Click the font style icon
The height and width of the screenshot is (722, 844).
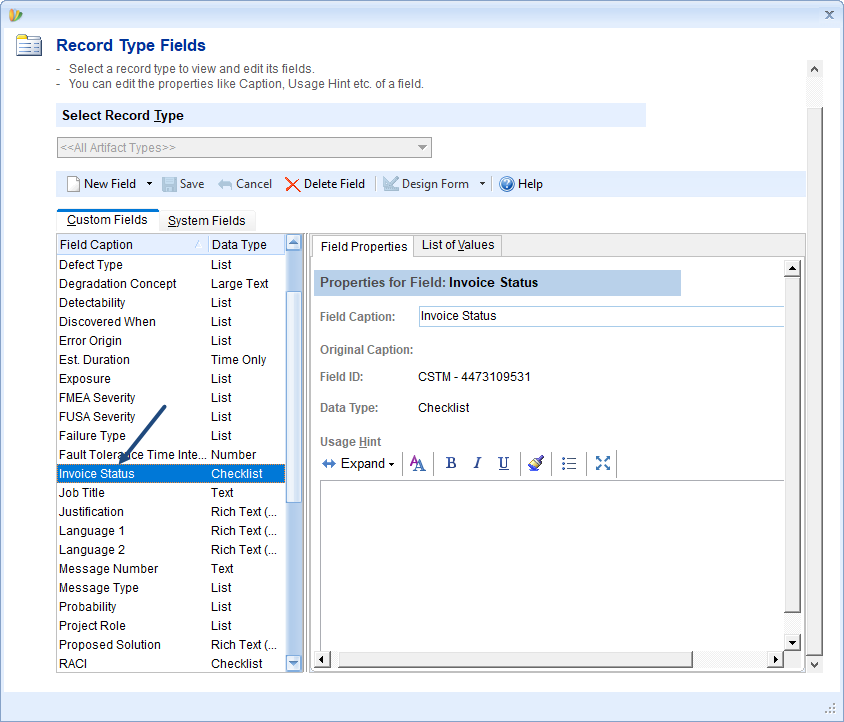click(x=417, y=464)
